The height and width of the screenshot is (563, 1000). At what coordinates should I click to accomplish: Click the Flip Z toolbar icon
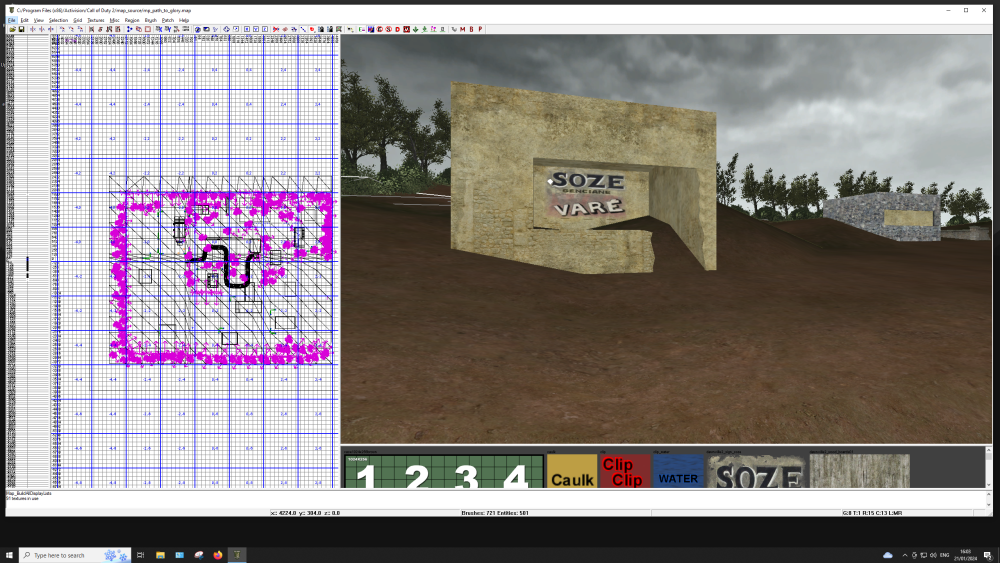51,29
